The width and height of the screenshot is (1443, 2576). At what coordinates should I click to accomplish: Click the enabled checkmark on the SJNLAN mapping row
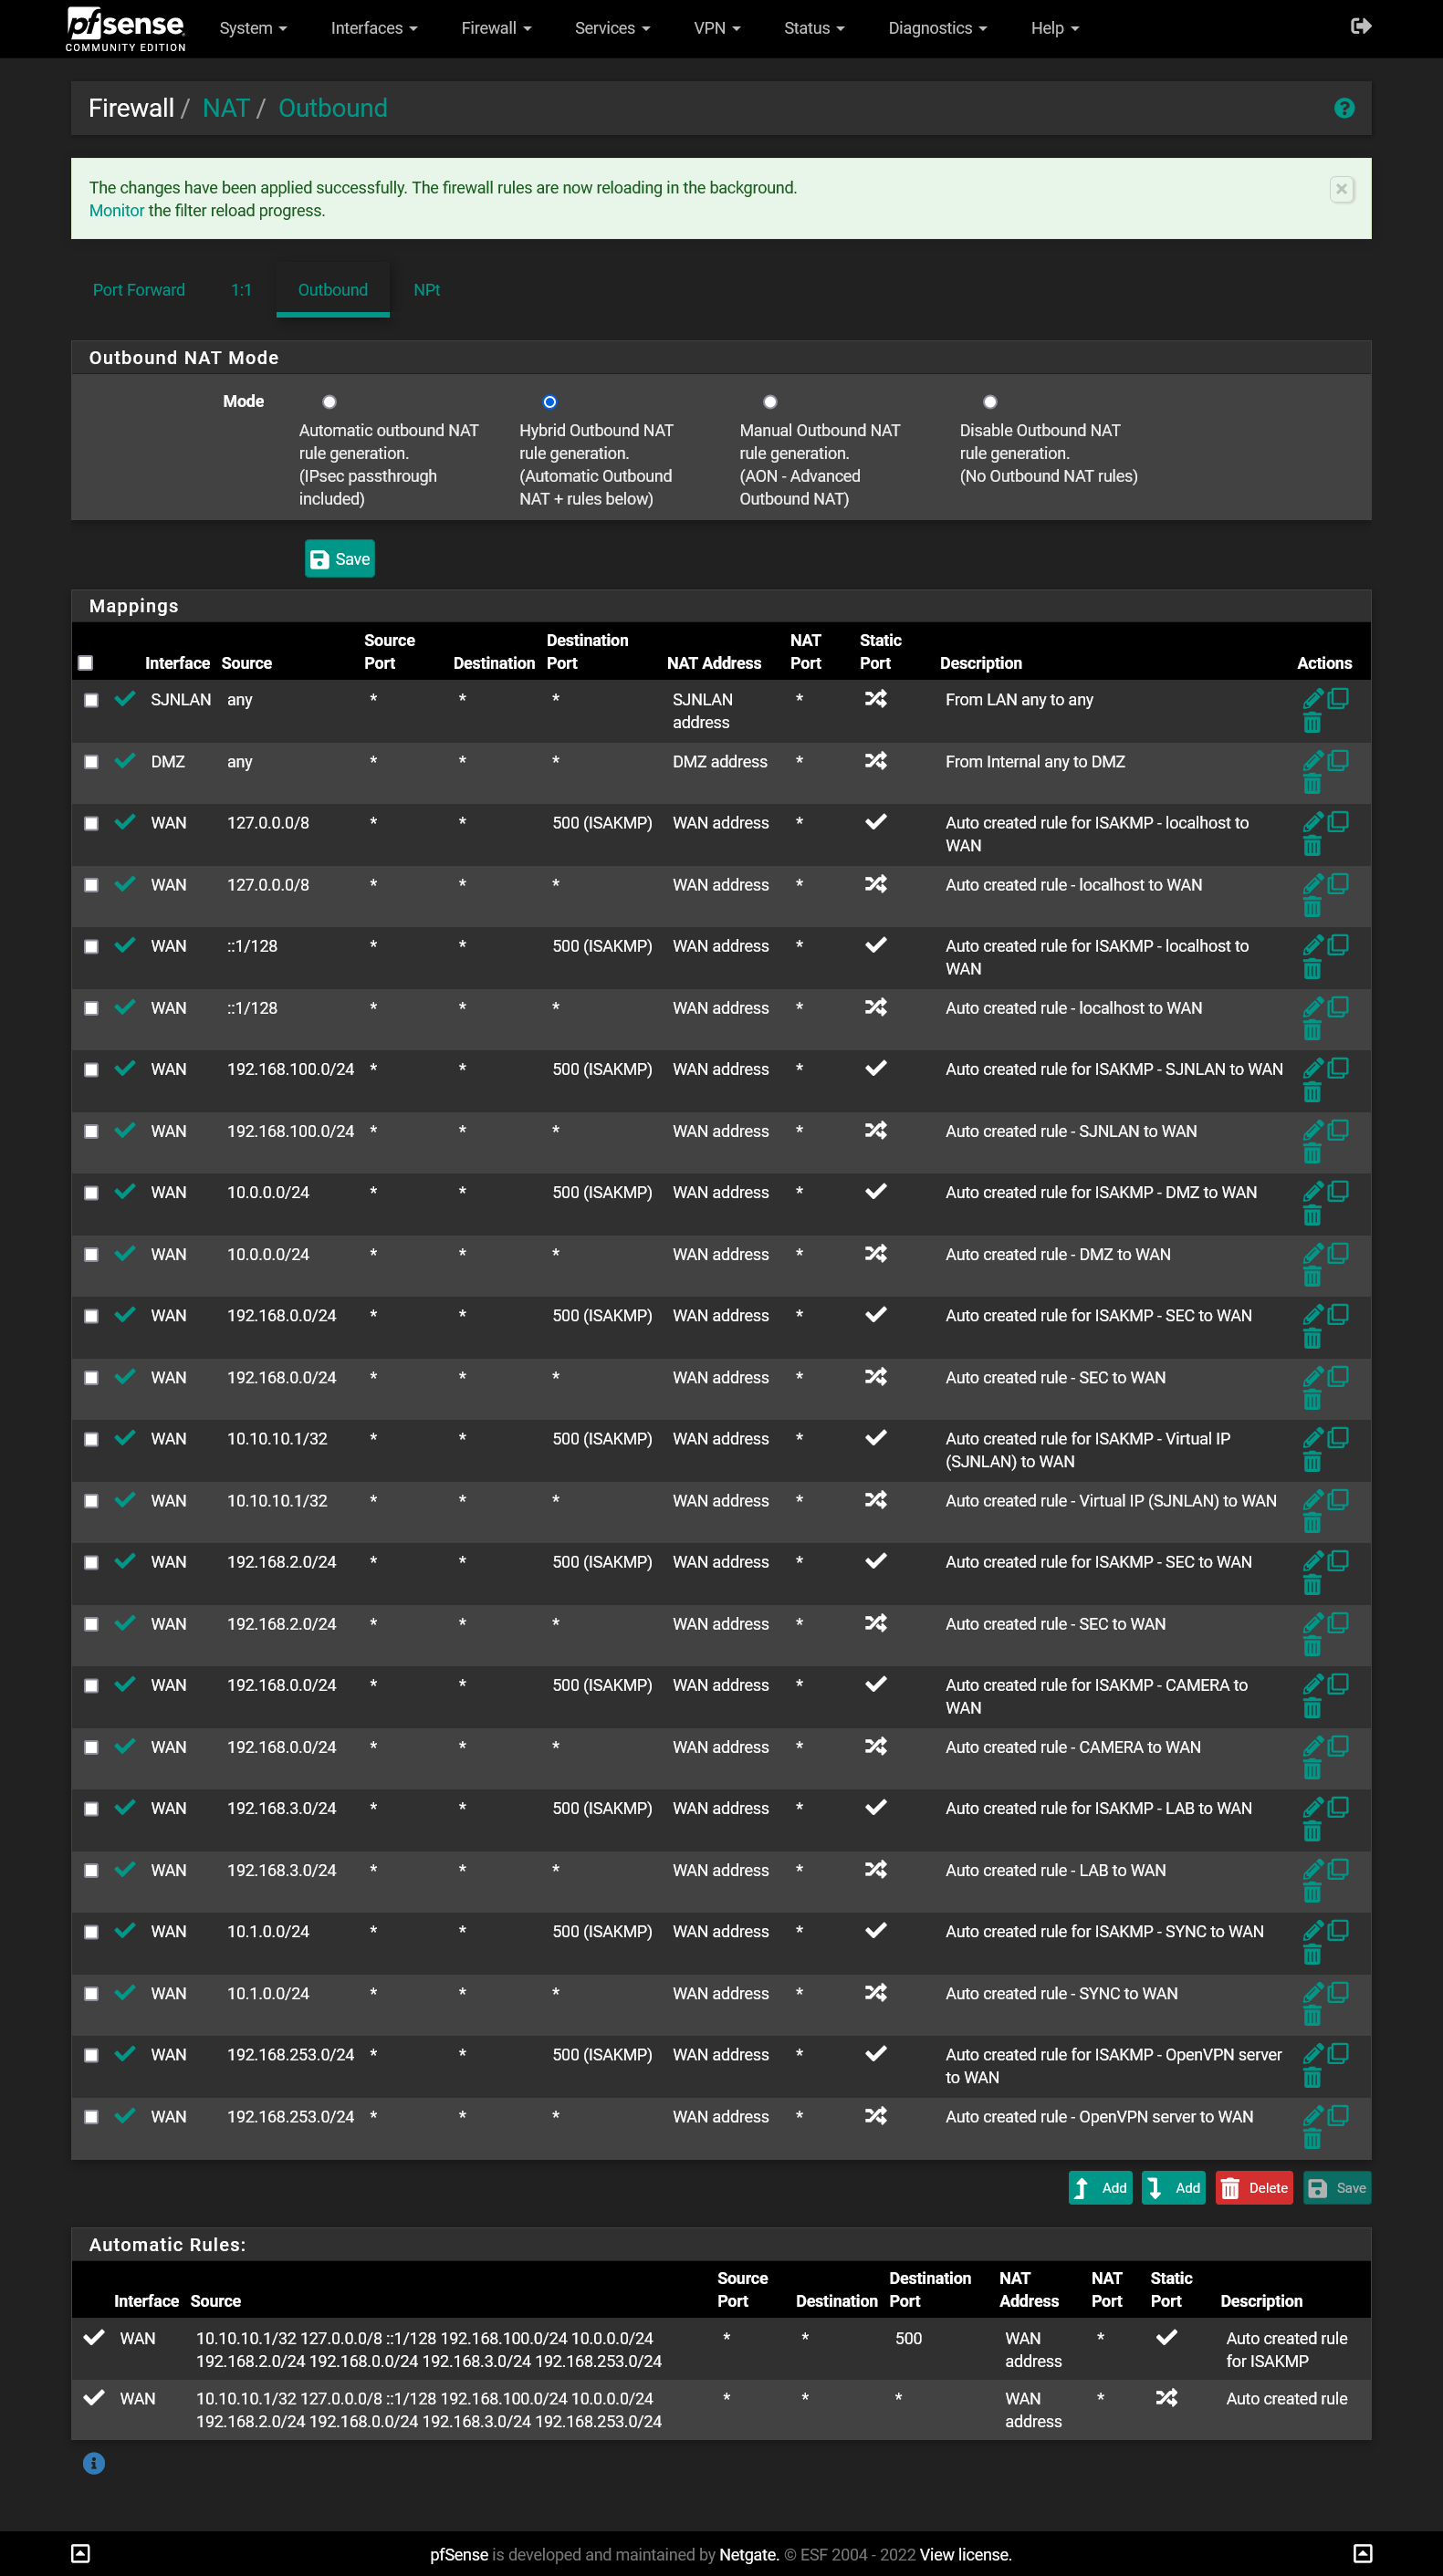click(x=125, y=698)
